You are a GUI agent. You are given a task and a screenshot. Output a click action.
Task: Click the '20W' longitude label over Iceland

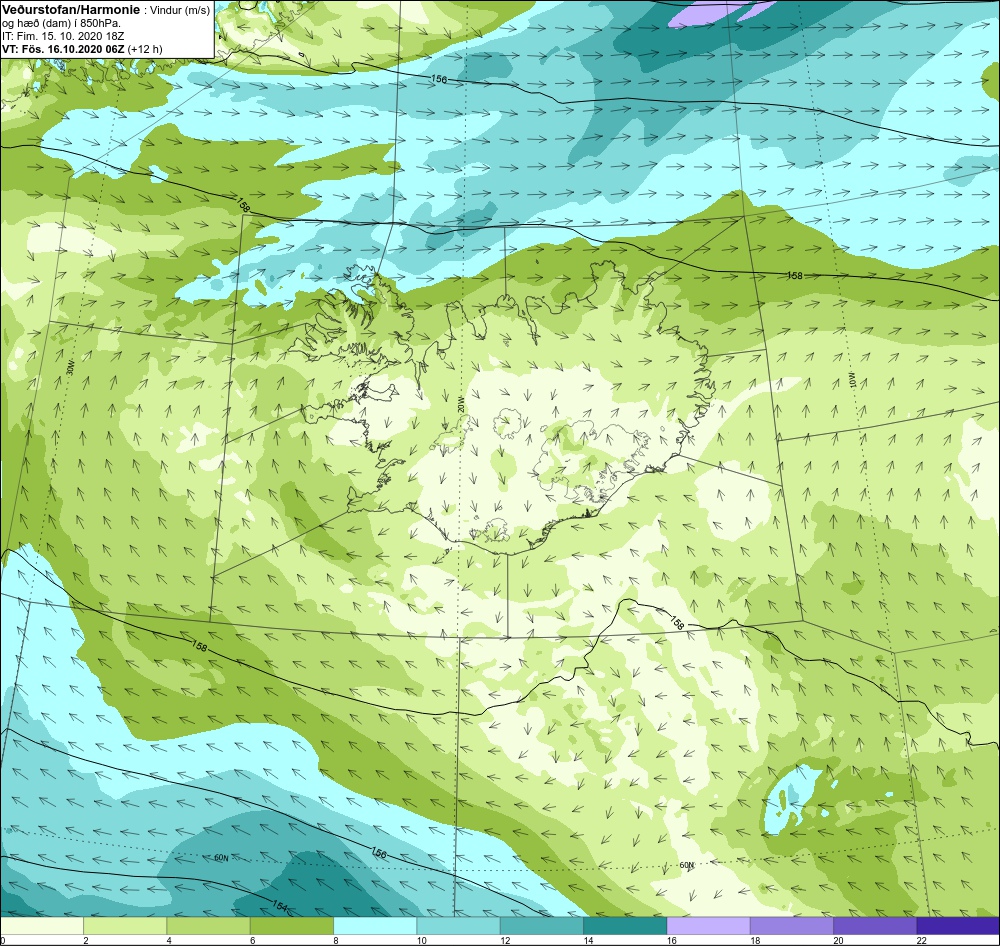click(x=461, y=403)
